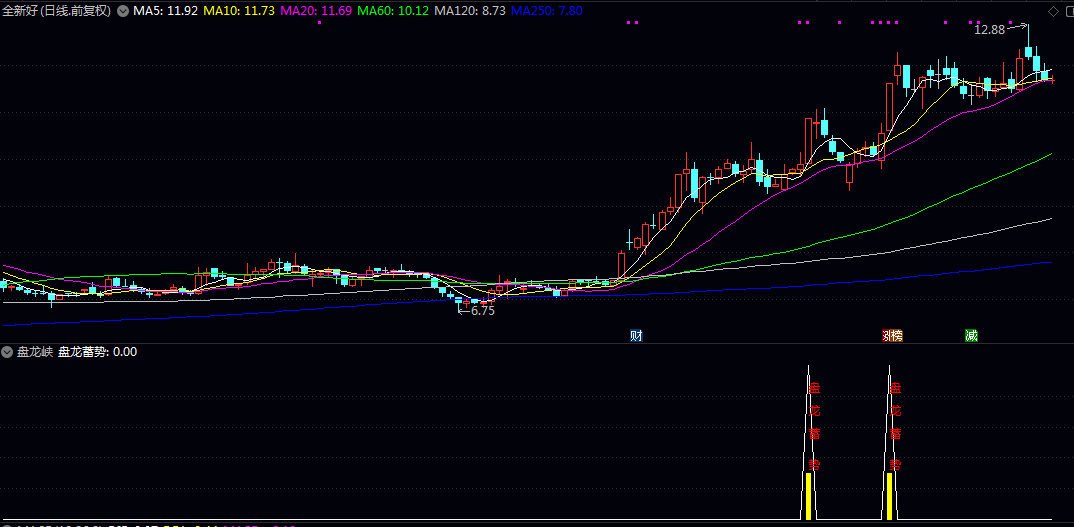Open the green 减 event marker
The width and height of the screenshot is (1074, 527).
click(971, 336)
